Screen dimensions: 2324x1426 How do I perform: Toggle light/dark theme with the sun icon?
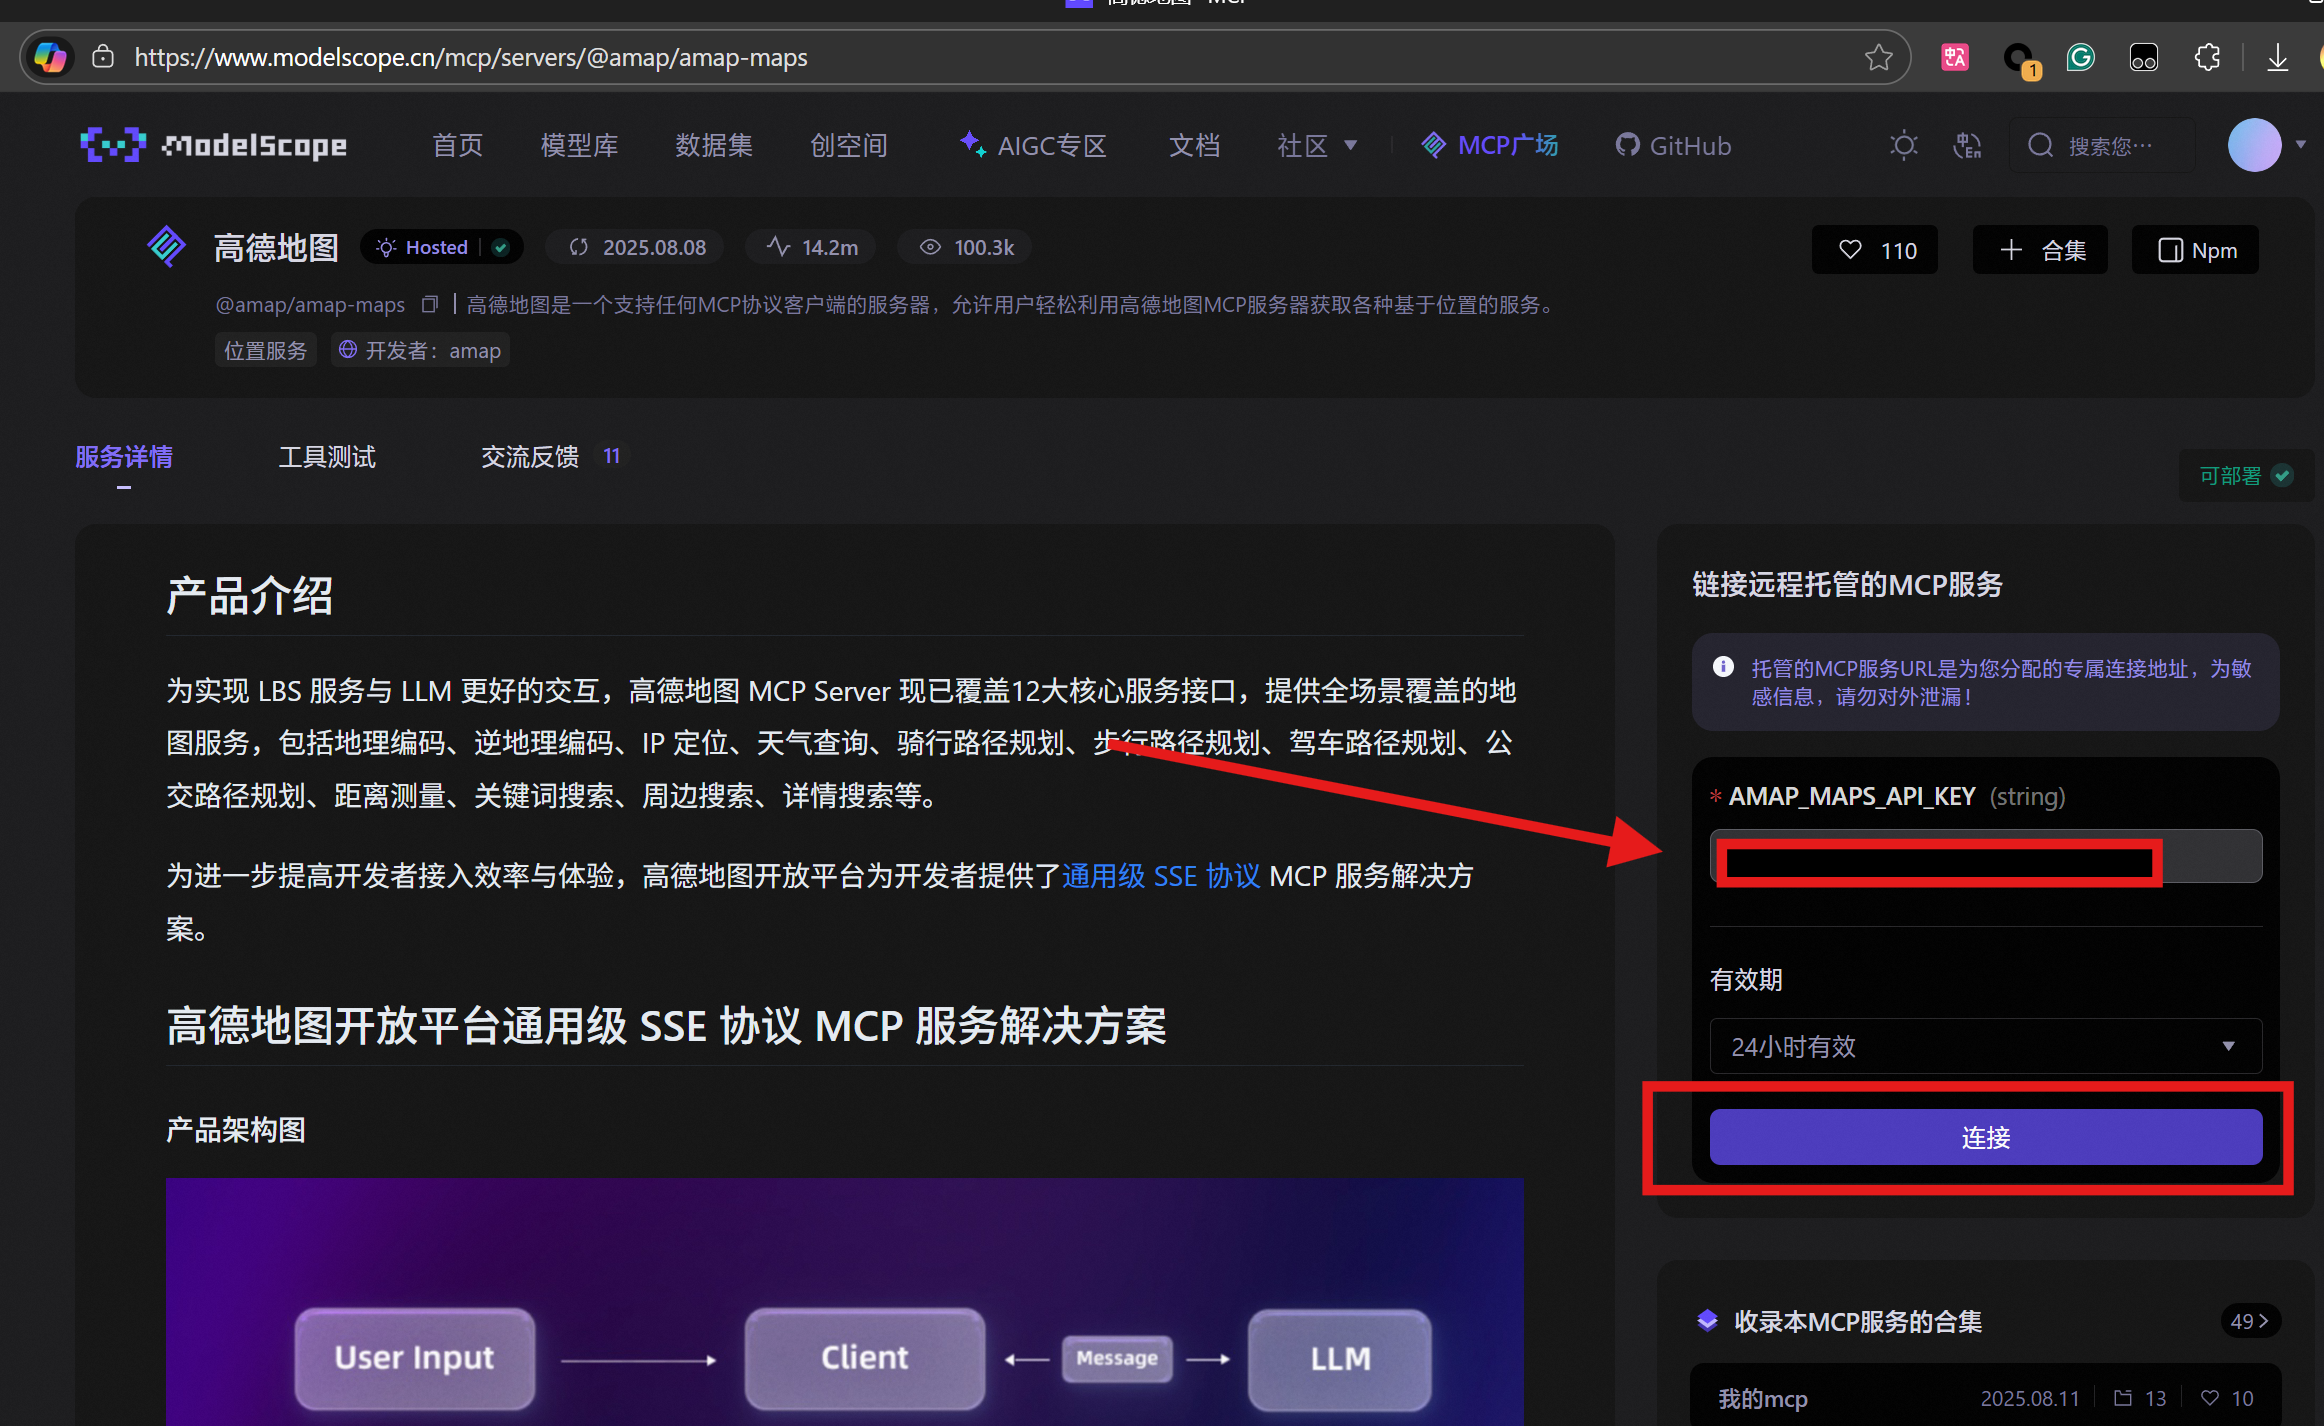1903,145
